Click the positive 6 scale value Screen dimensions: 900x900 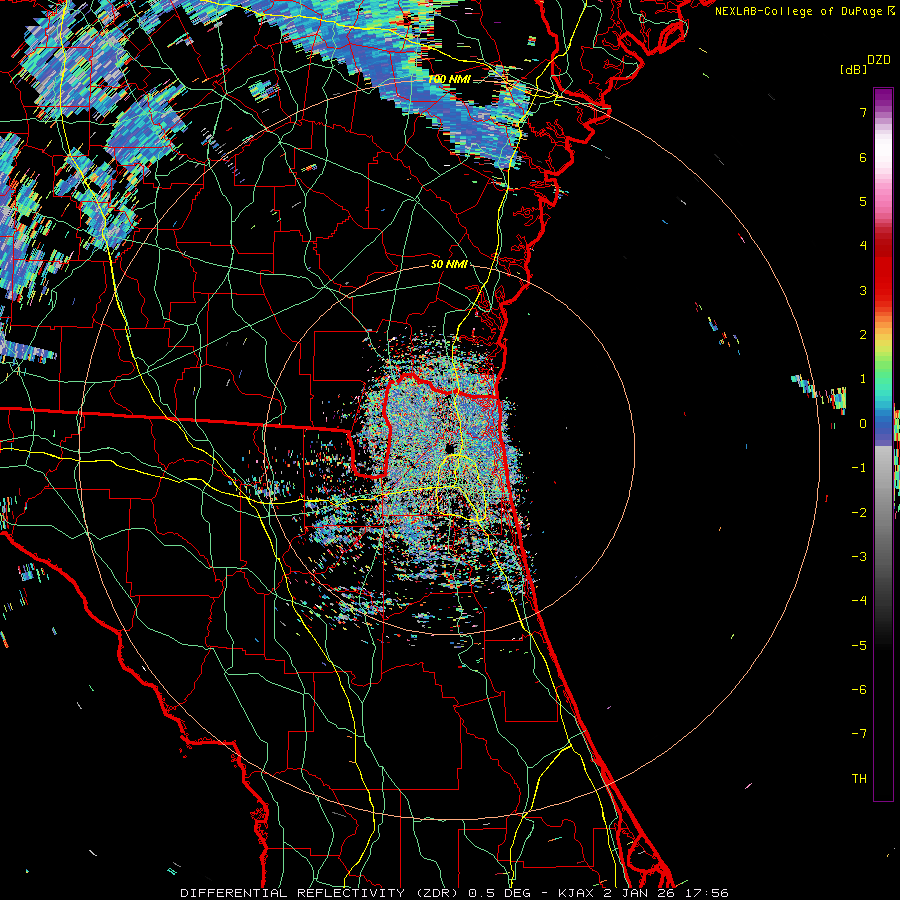click(x=863, y=157)
